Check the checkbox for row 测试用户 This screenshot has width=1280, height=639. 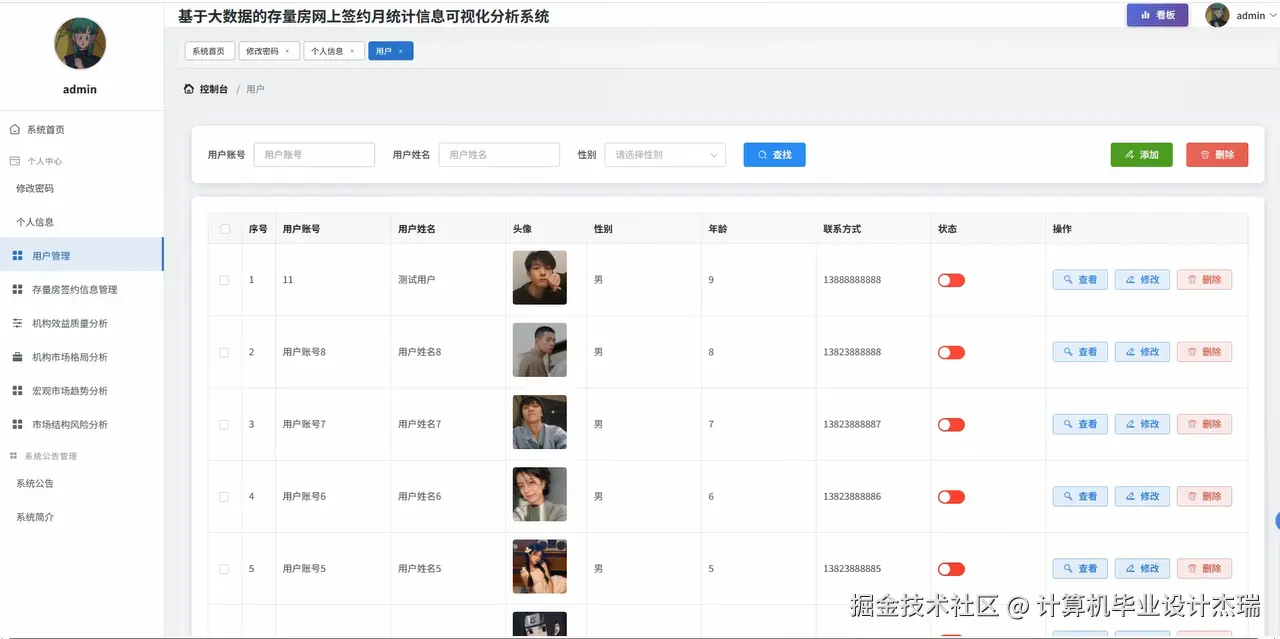(225, 280)
